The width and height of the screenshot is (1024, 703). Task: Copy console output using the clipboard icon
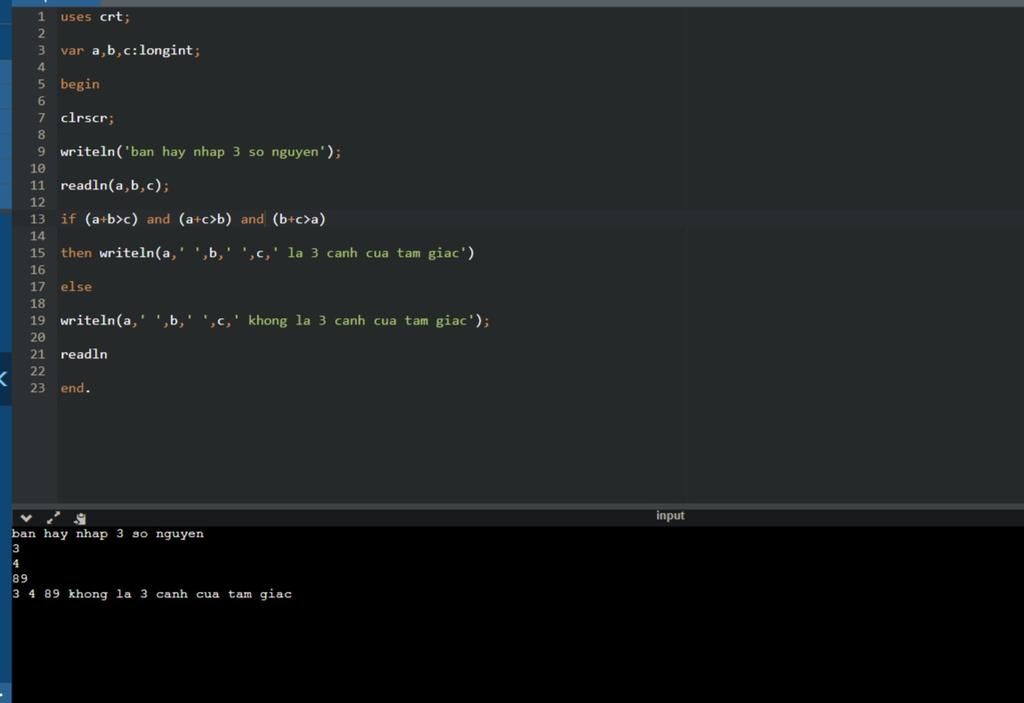coord(80,519)
